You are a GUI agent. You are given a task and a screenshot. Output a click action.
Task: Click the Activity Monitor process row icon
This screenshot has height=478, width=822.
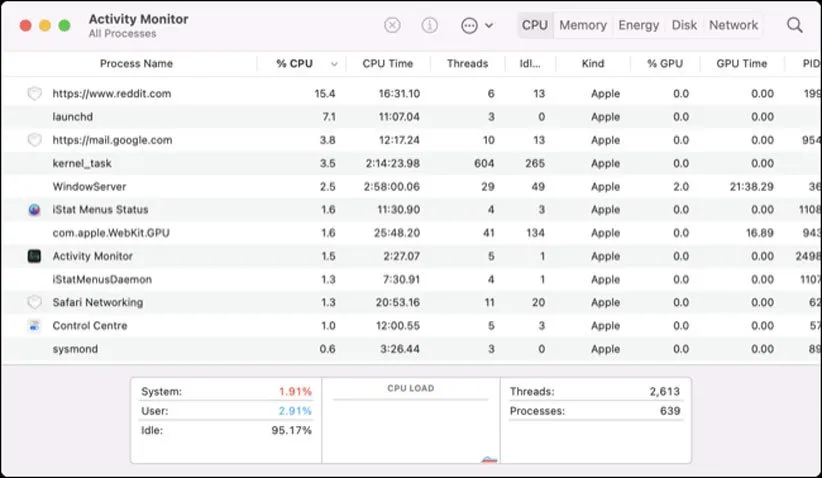tap(34, 256)
